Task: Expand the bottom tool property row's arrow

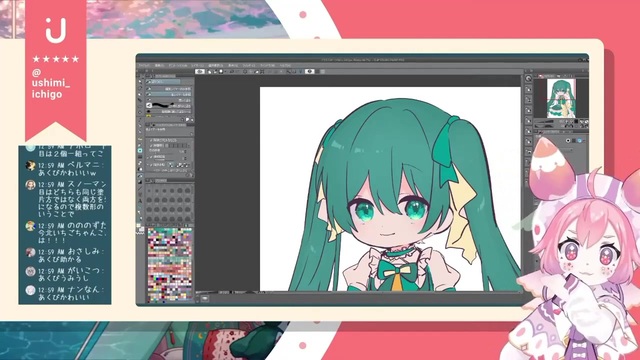Action: (x=147, y=165)
